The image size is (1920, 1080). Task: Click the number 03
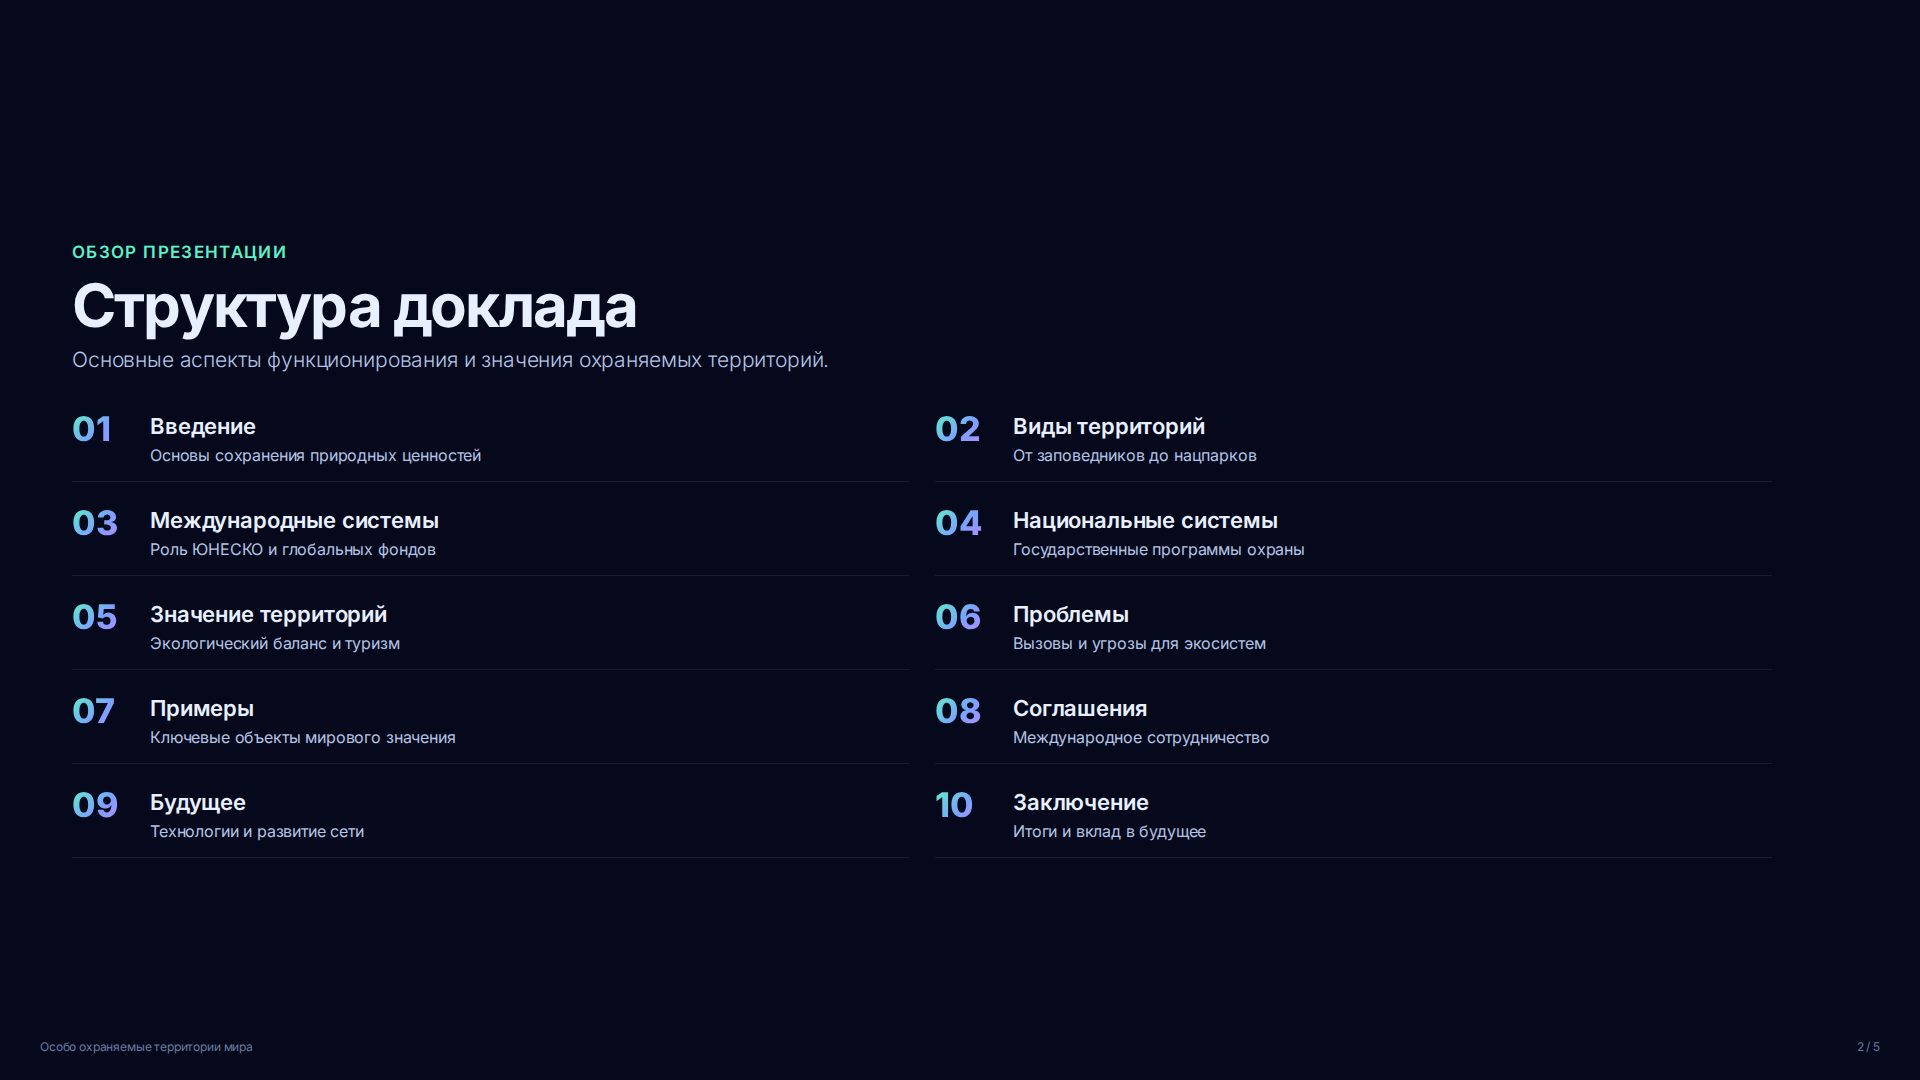coord(95,523)
